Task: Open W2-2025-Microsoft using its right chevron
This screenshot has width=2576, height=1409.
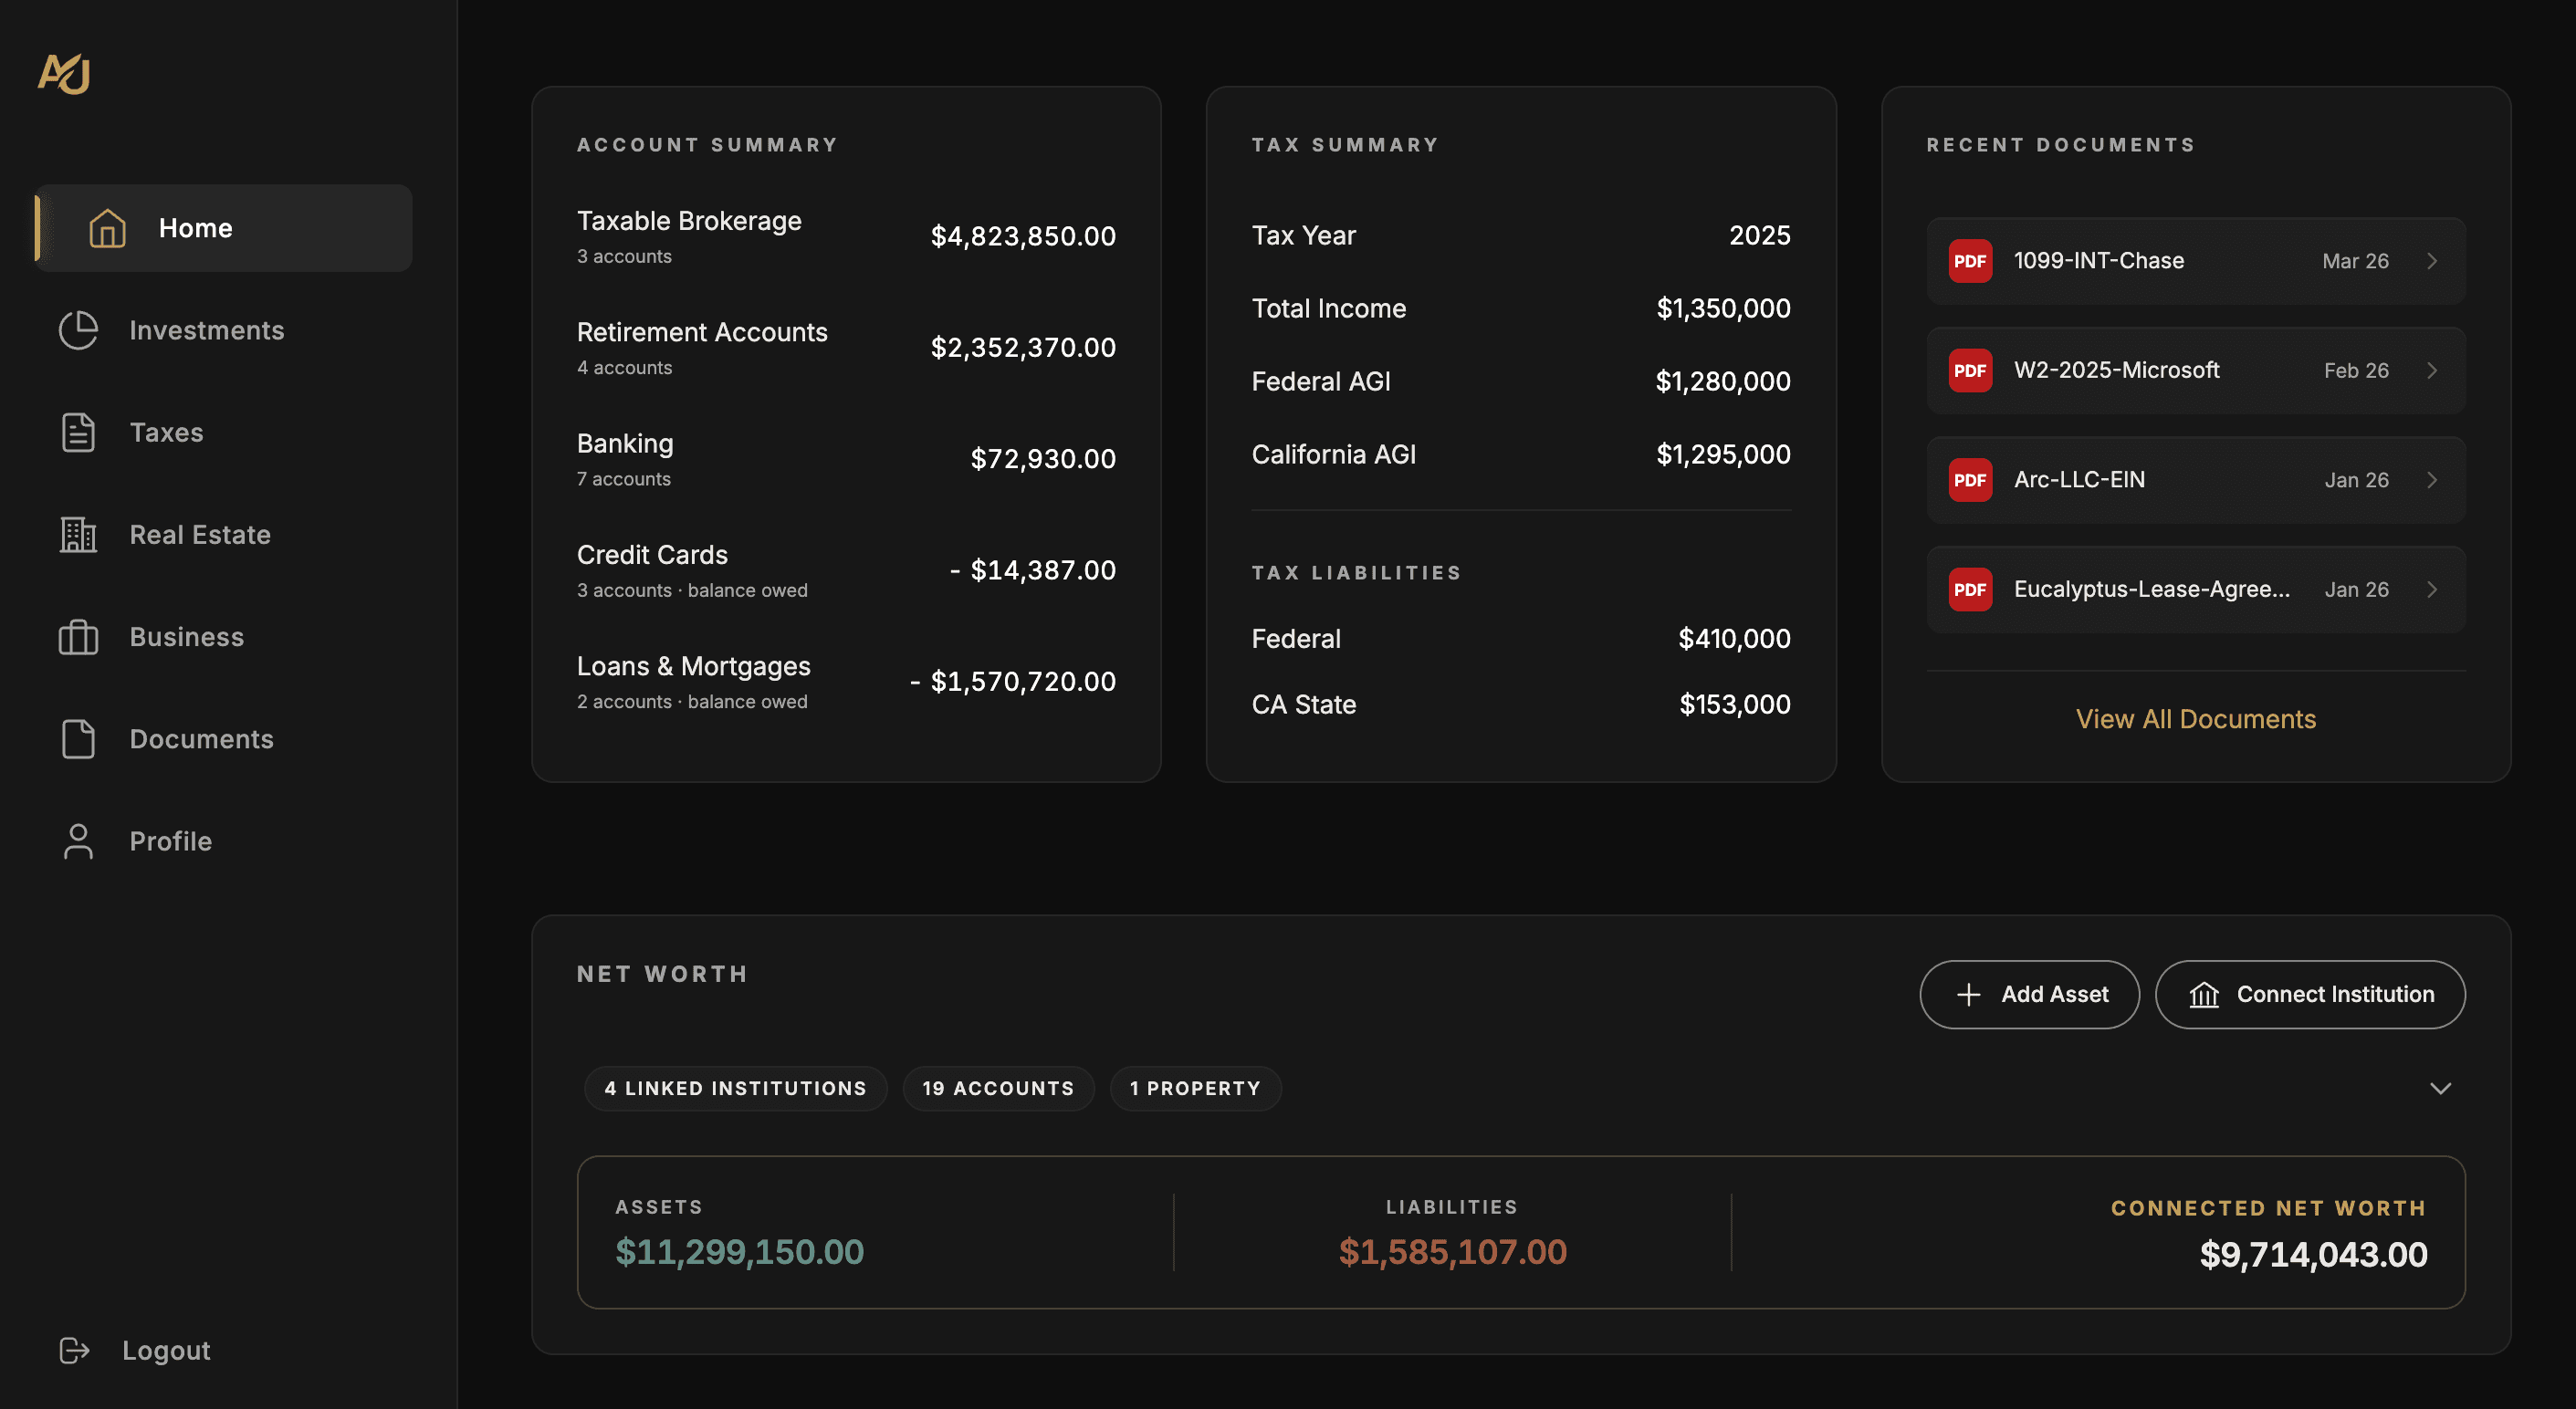Action: [x=2432, y=370]
